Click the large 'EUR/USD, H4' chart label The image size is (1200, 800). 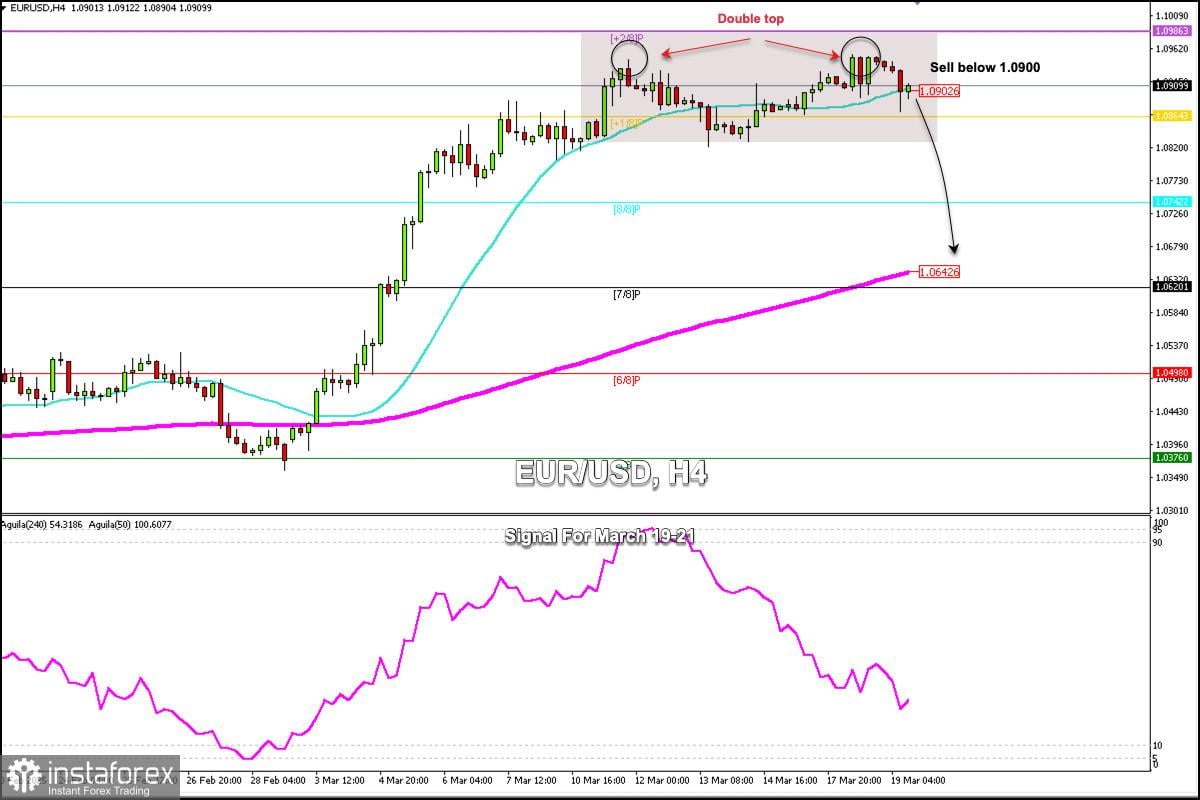coord(611,472)
